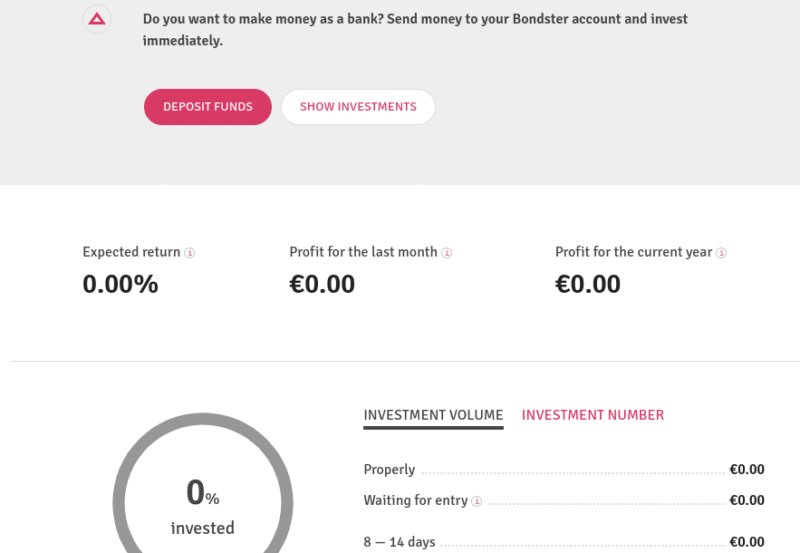Click the 0.00% expected return value
Viewport: 800px width, 553px height.
pos(120,284)
